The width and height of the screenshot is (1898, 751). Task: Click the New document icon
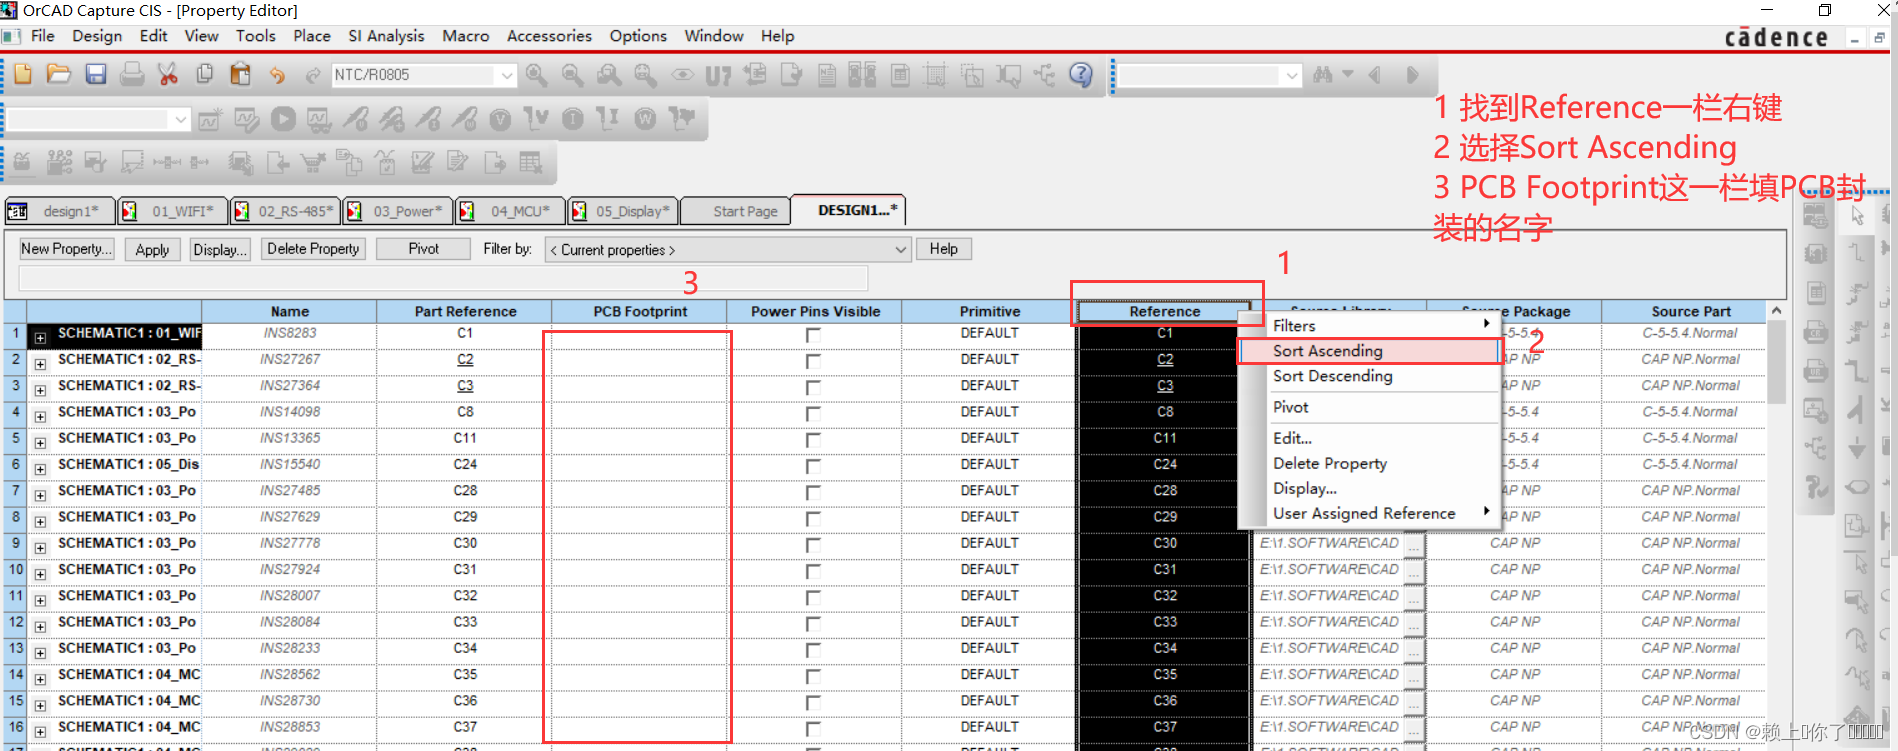[x=22, y=75]
